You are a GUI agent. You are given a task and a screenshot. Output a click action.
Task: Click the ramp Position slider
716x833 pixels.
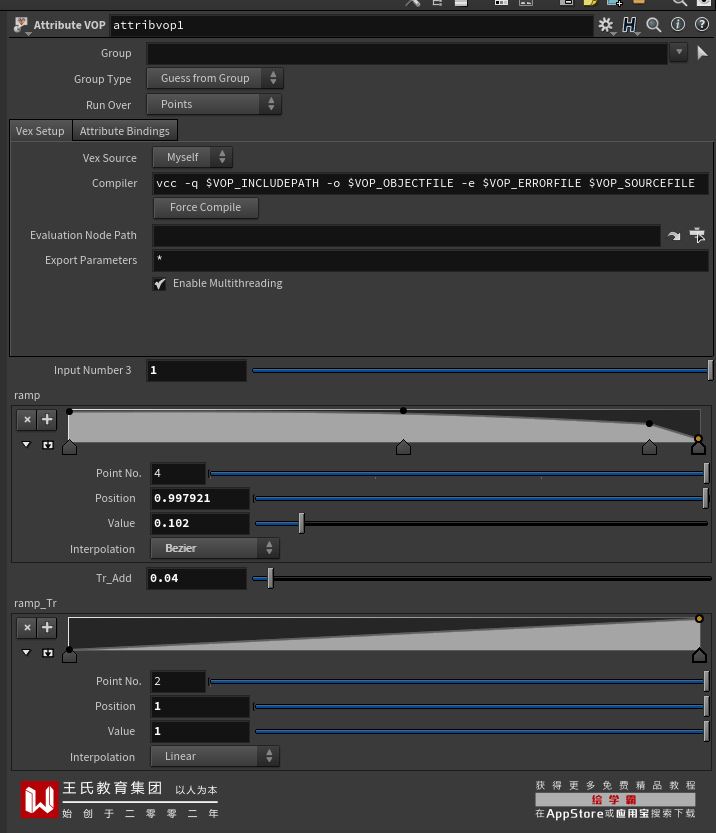pyautogui.click(x=481, y=498)
